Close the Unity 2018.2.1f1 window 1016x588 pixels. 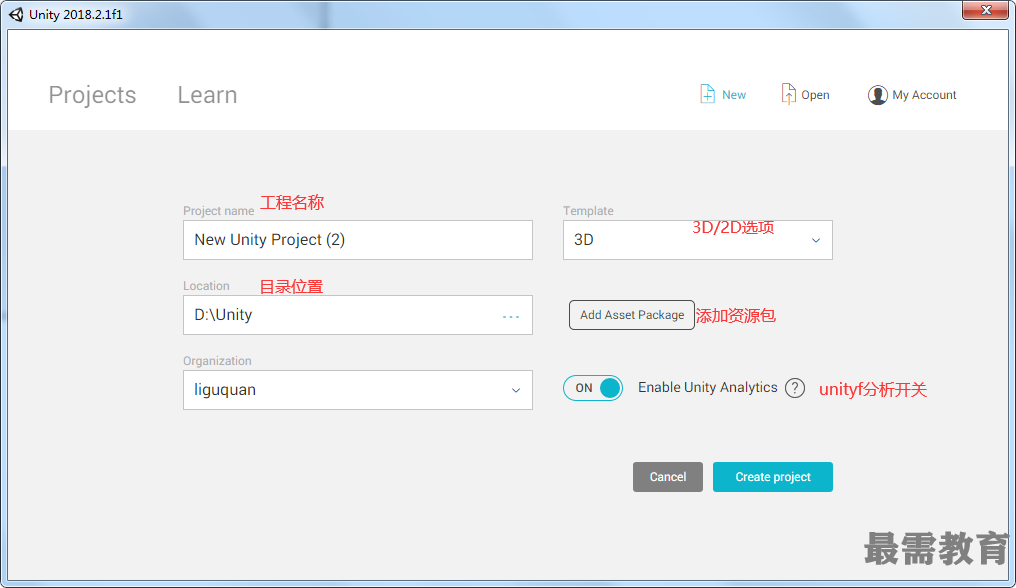click(x=986, y=10)
